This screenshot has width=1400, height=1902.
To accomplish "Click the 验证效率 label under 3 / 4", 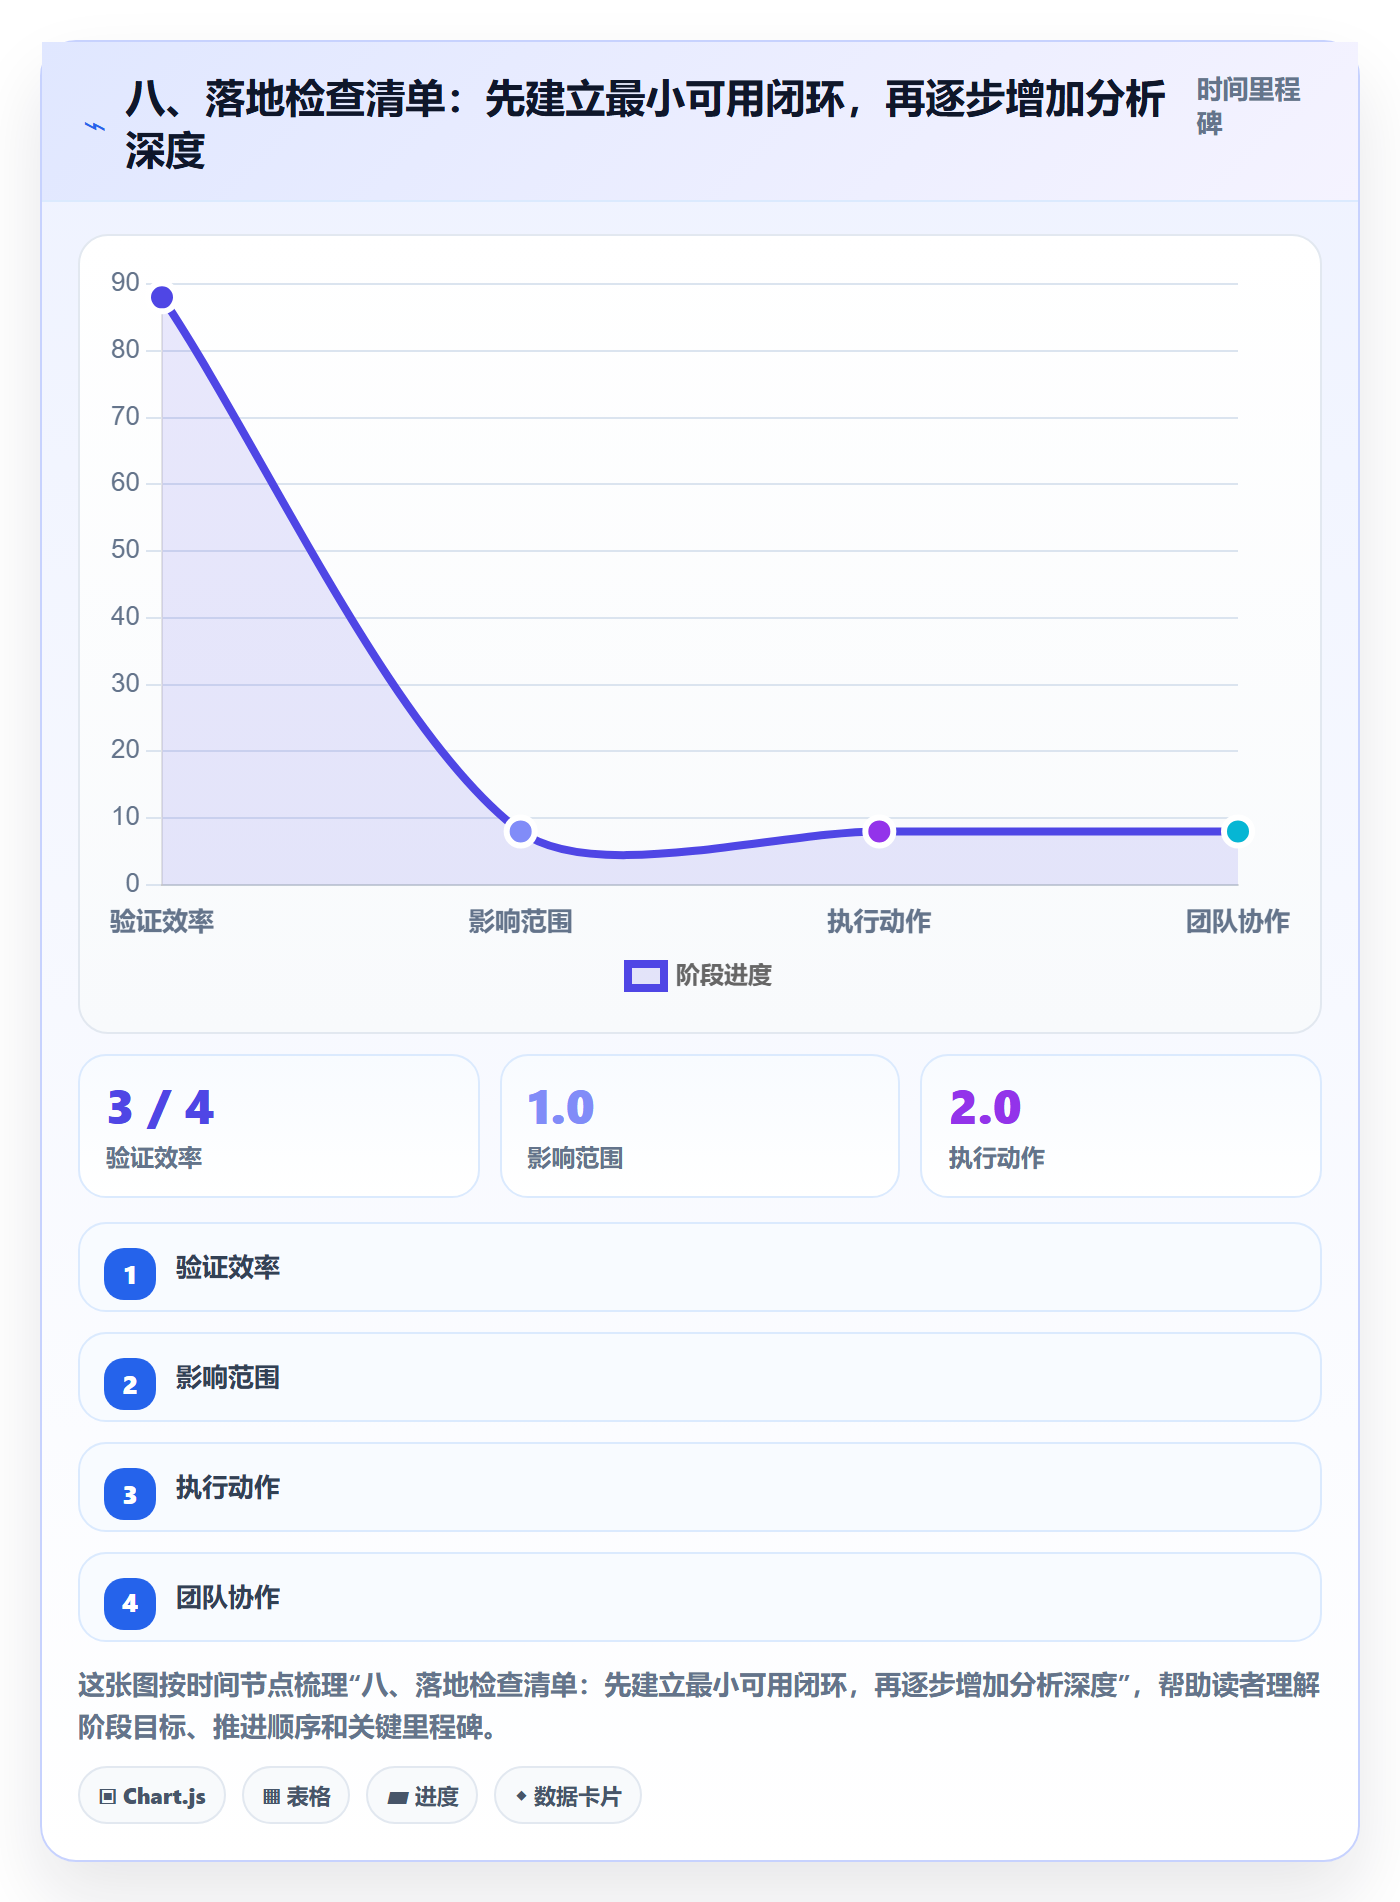I will pyautogui.click(x=154, y=1158).
